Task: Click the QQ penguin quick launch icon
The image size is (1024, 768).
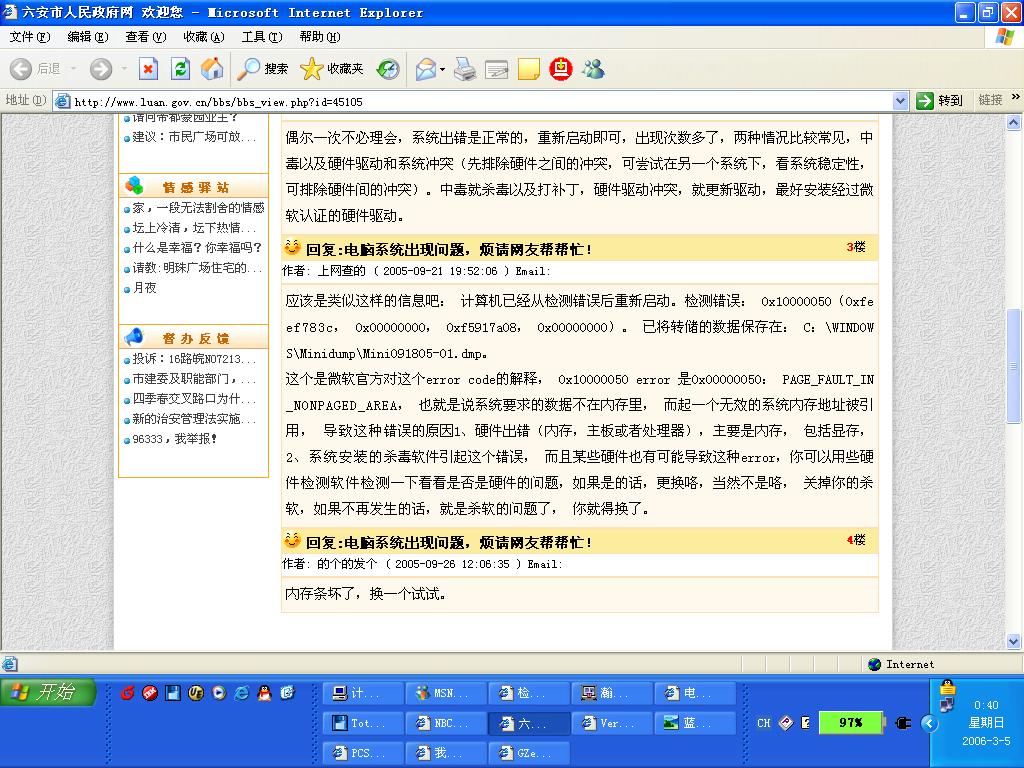Action: pos(264,692)
